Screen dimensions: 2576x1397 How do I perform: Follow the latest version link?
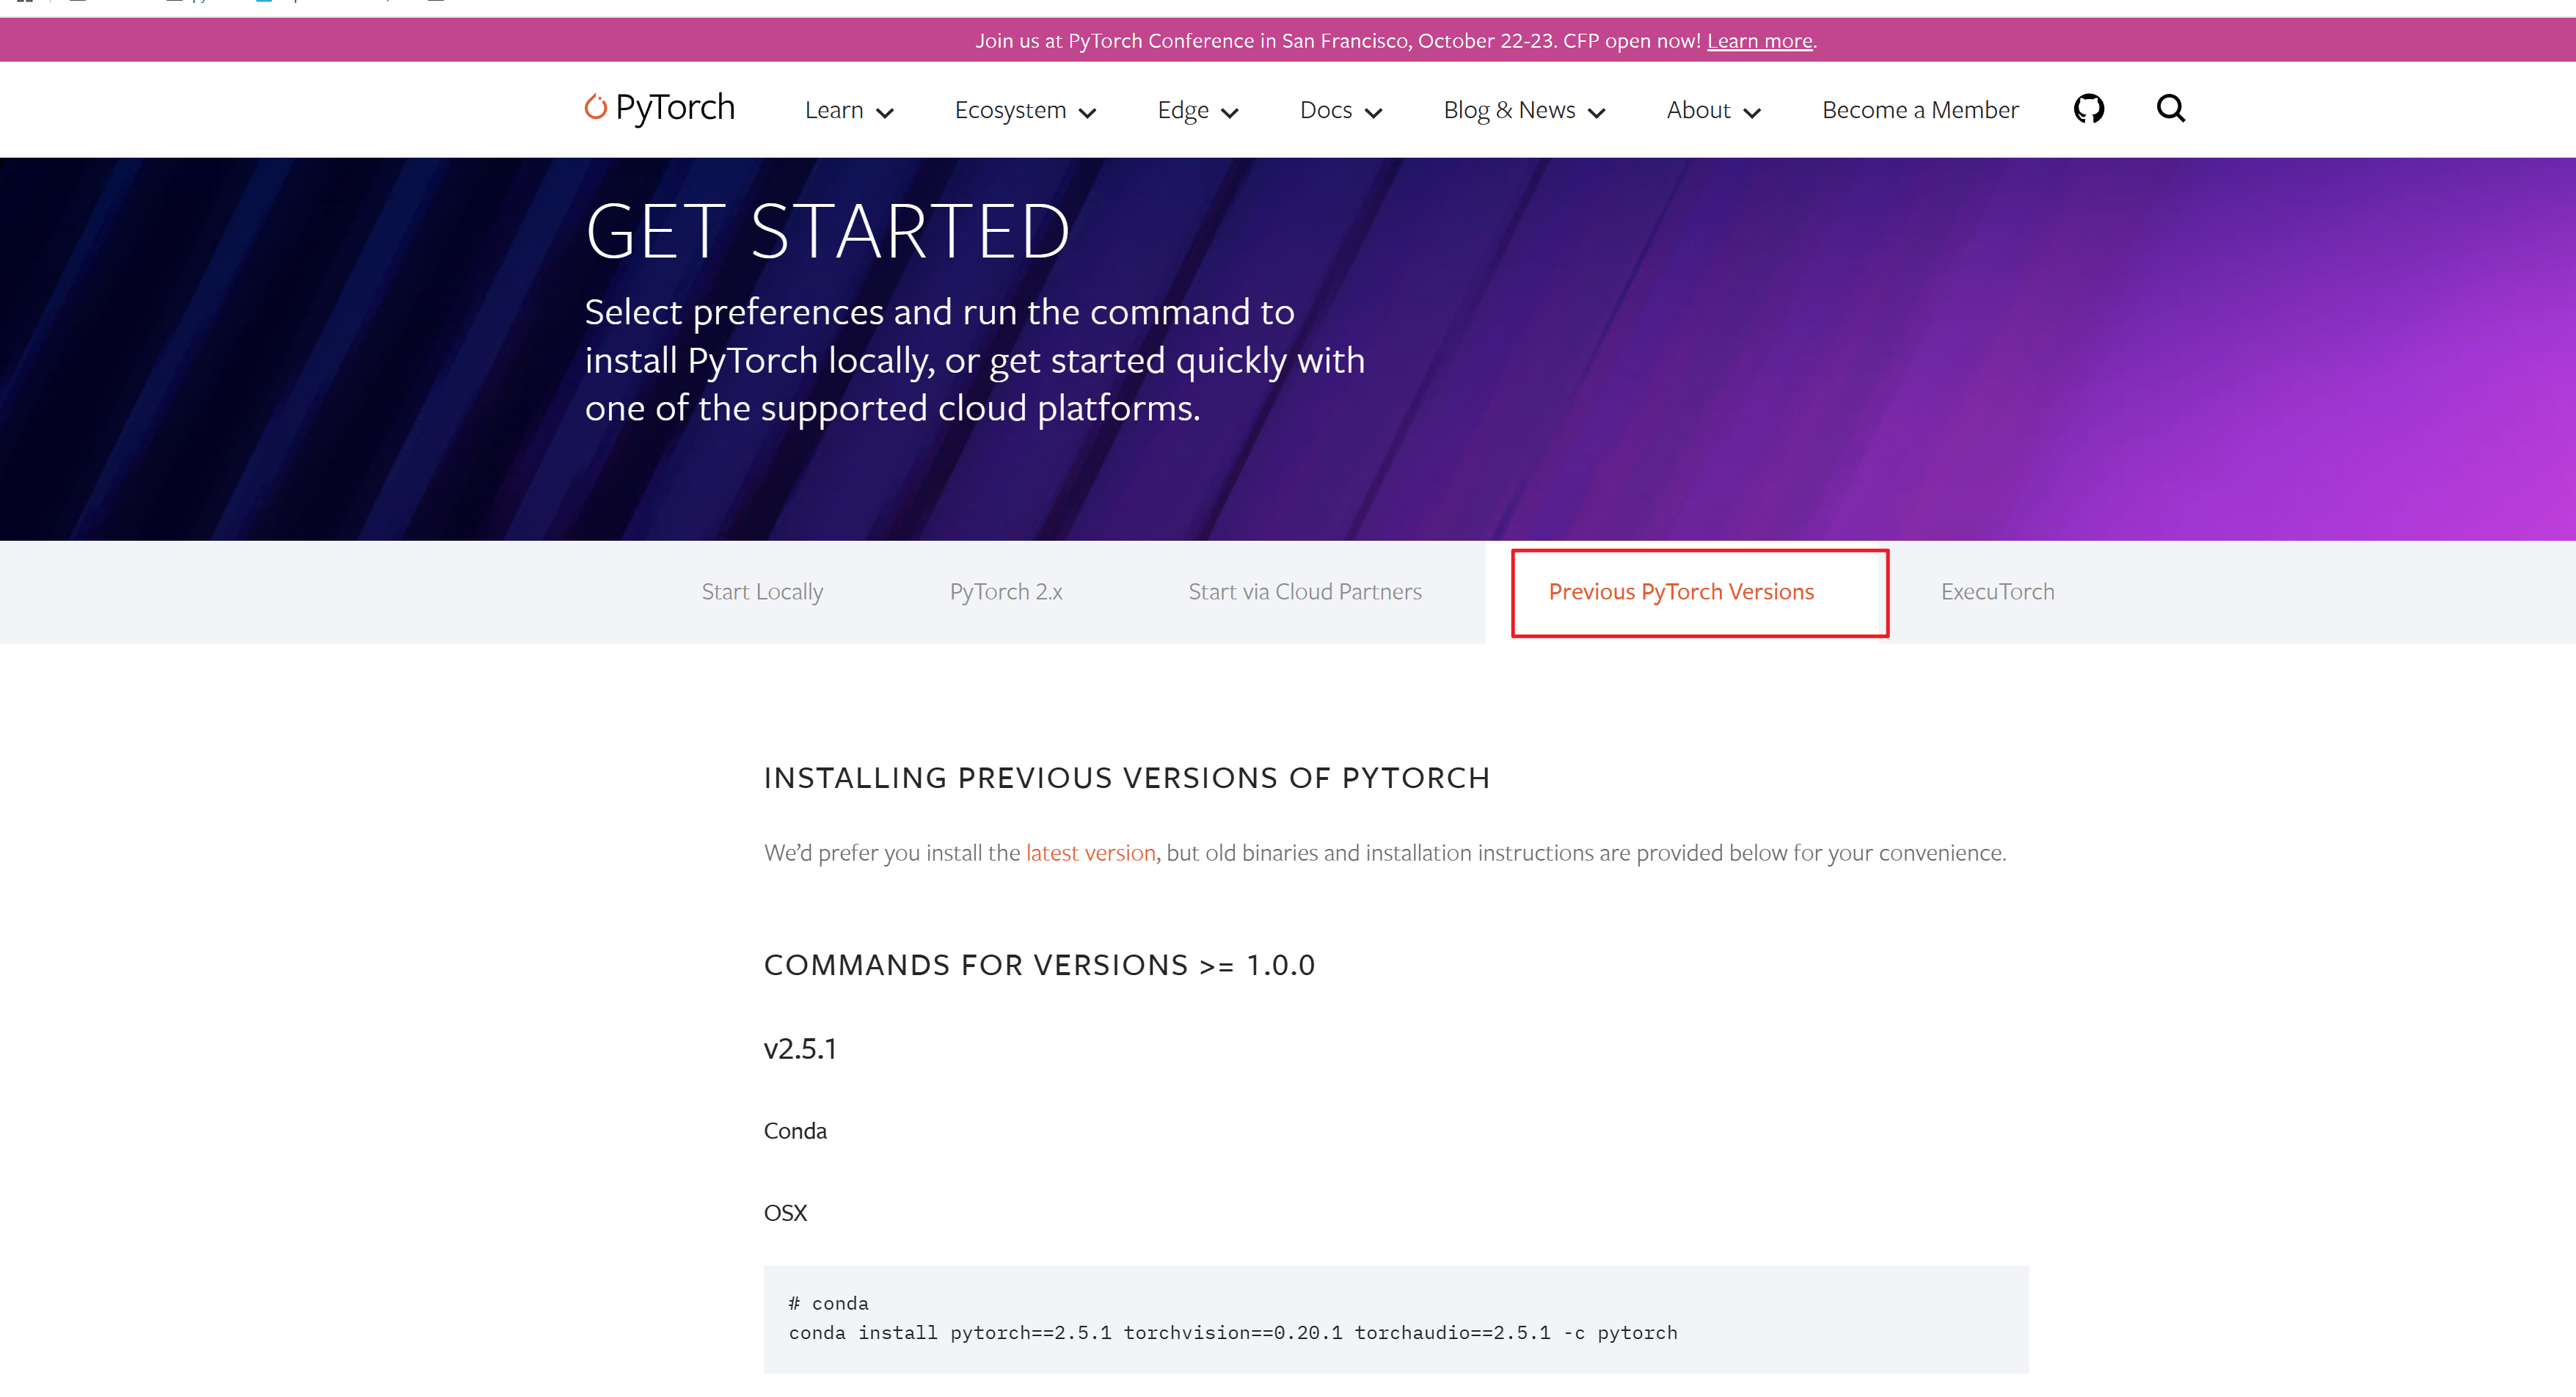click(1090, 853)
